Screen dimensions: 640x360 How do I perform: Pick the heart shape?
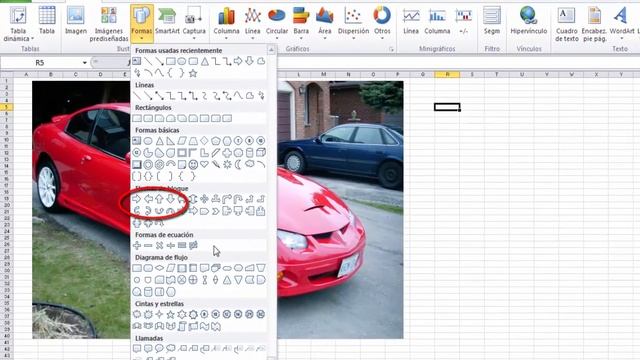204,164
